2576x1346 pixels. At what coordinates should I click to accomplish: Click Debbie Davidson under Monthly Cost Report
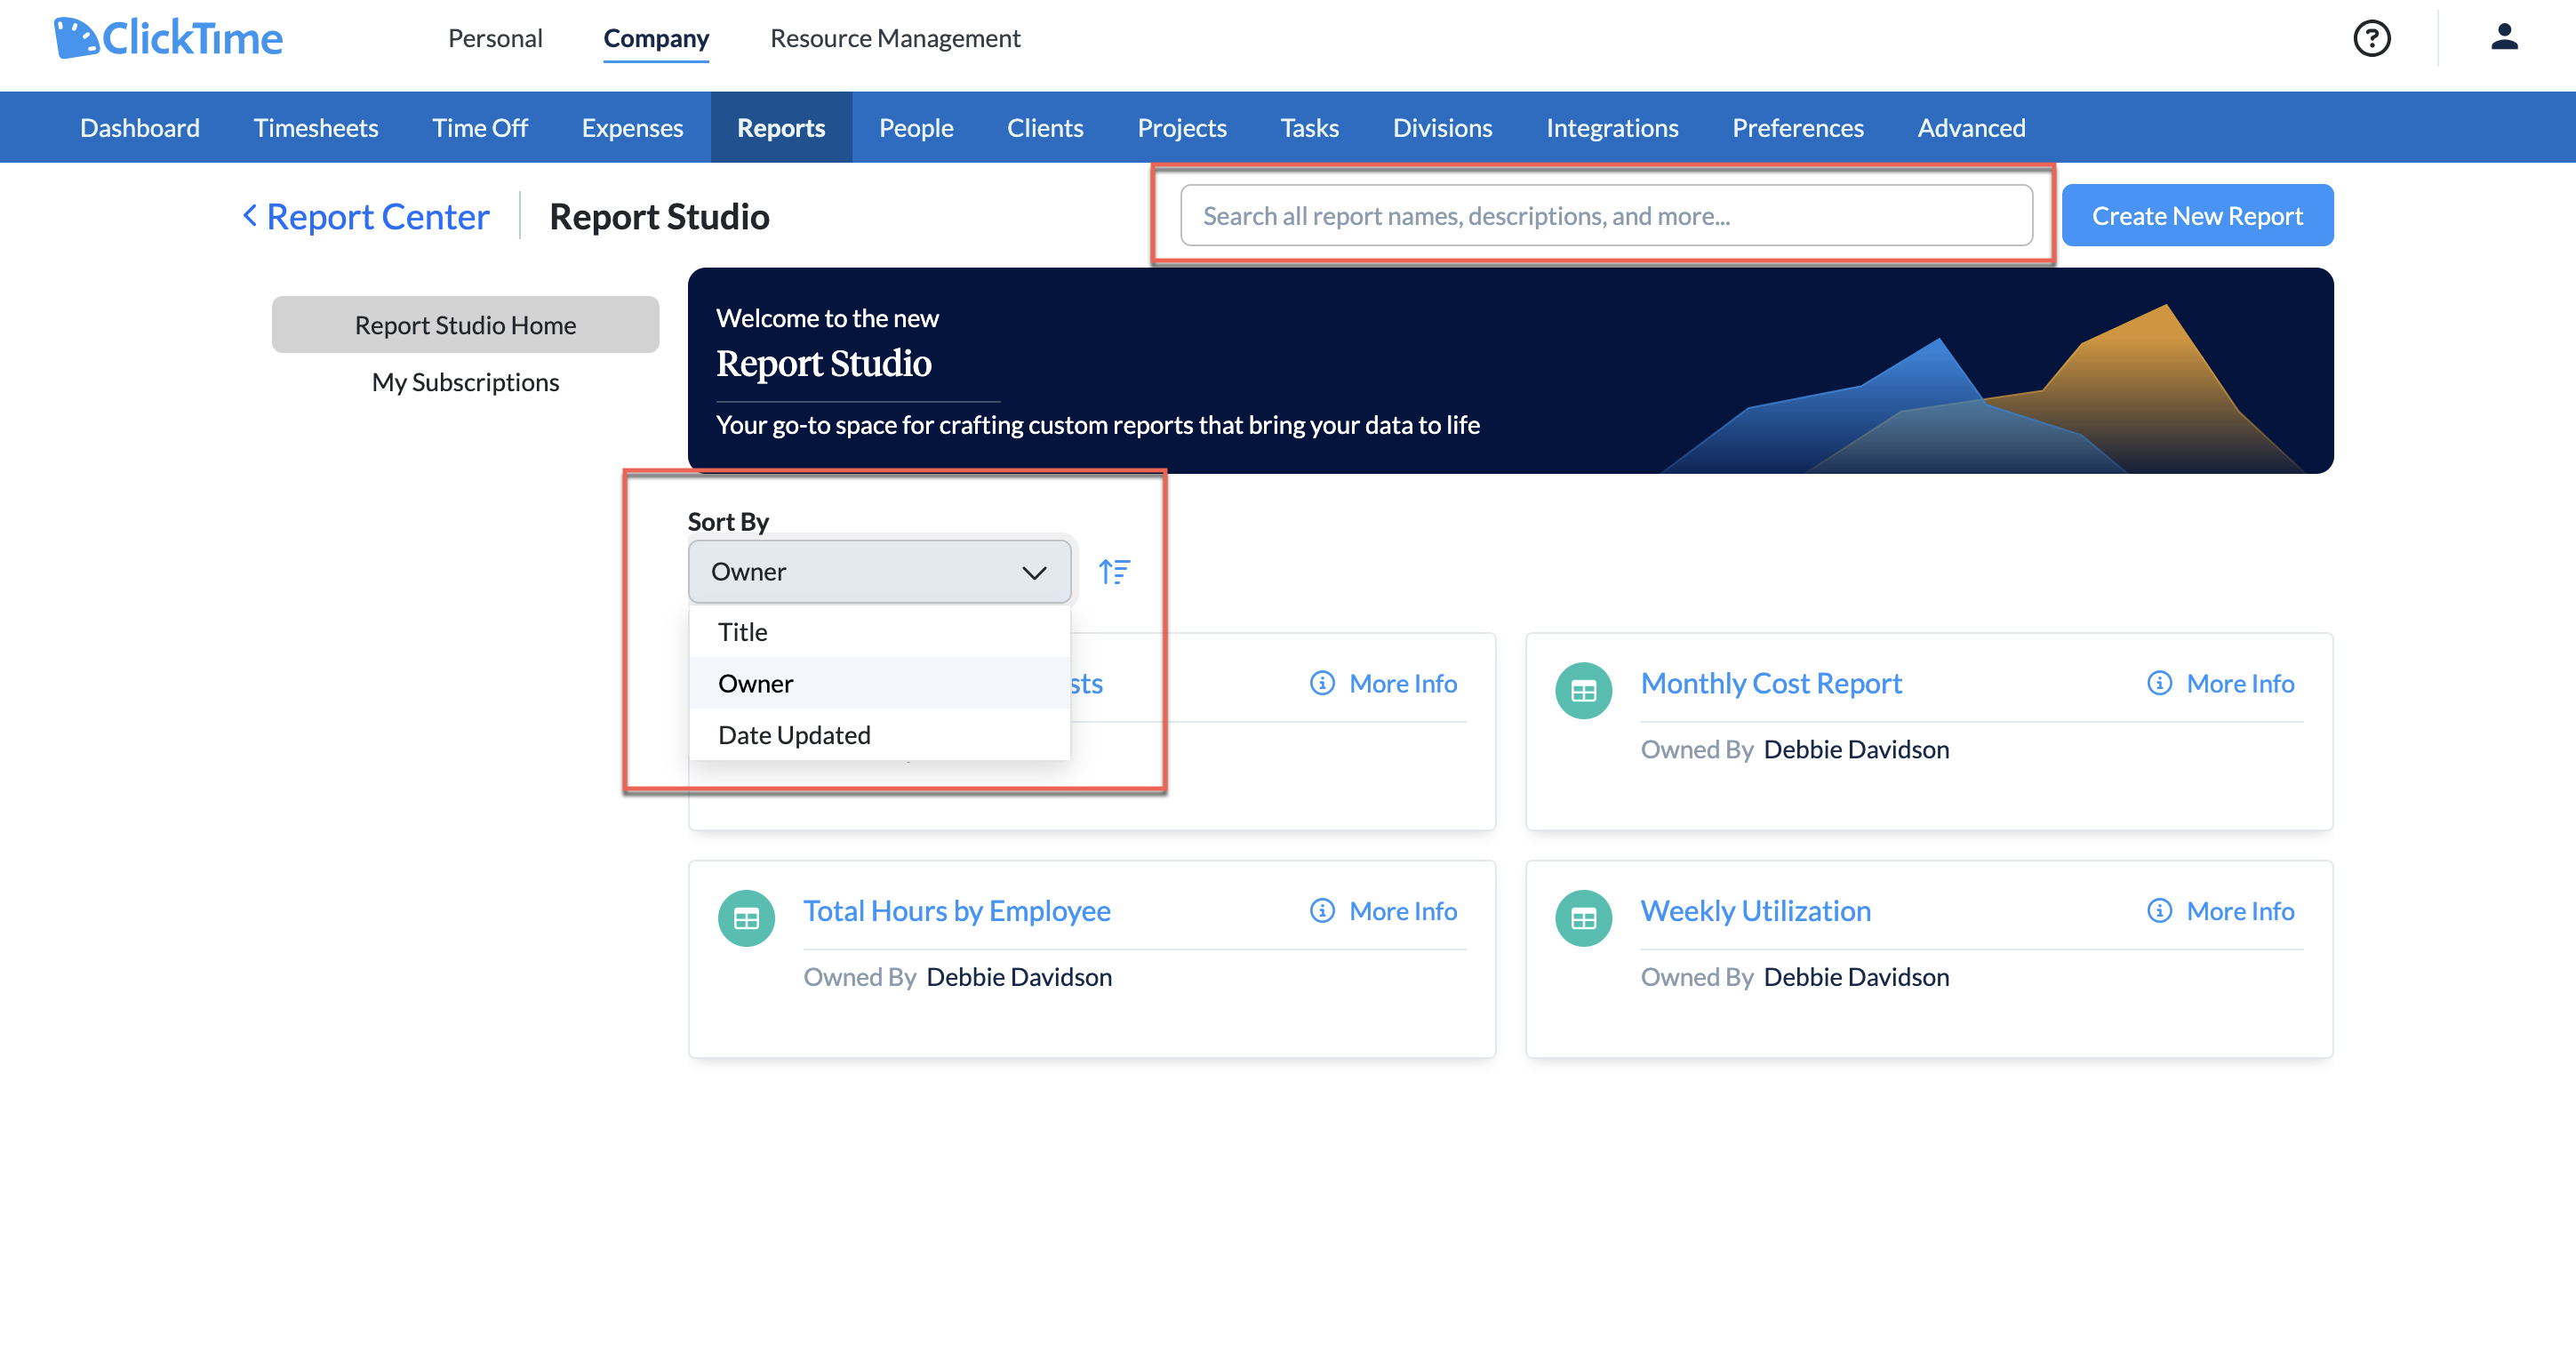pyautogui.click(x=1856, y=749)
